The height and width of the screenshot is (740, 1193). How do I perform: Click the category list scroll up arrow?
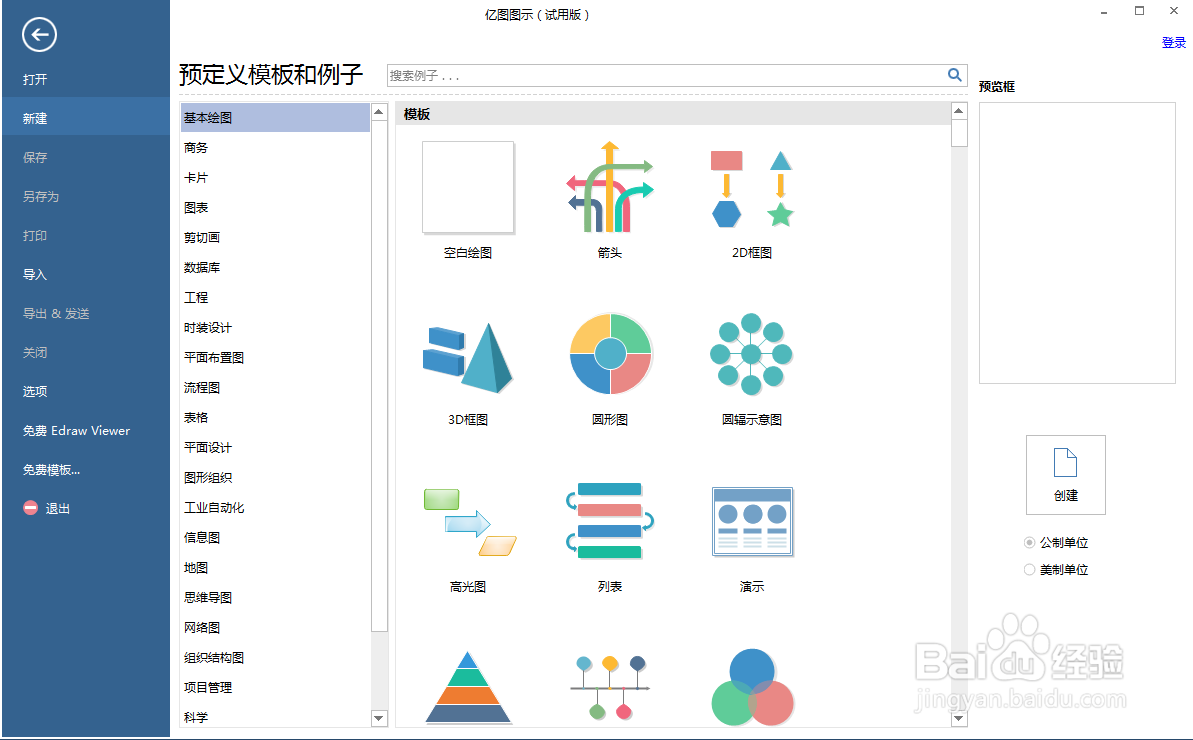click(379, 112)
